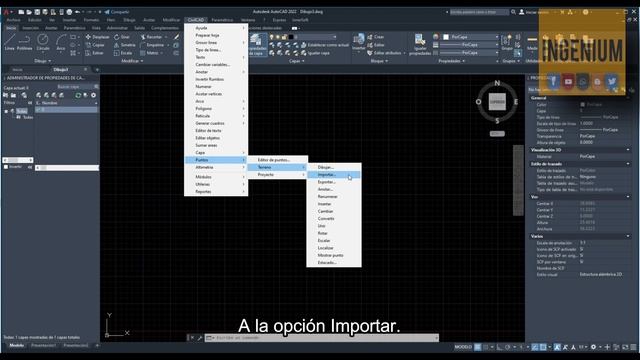Viewport: 640px width, 360px height.
Task: Open the CivilCAD menu
Action: pyautogui.click(x=196, y=20)
